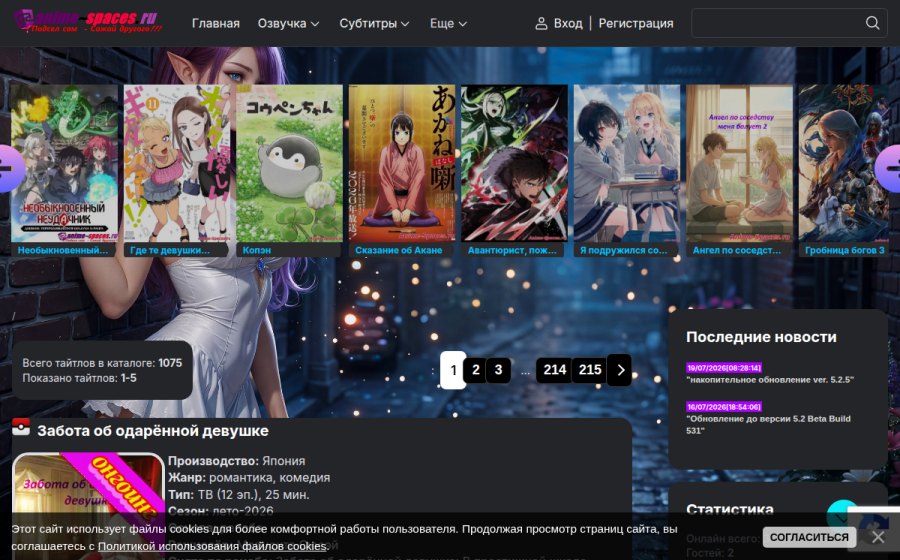This screenshot has height=560, width=900.
Task: Click the pokeball icon beside the title heading
Action: (21, 427)
